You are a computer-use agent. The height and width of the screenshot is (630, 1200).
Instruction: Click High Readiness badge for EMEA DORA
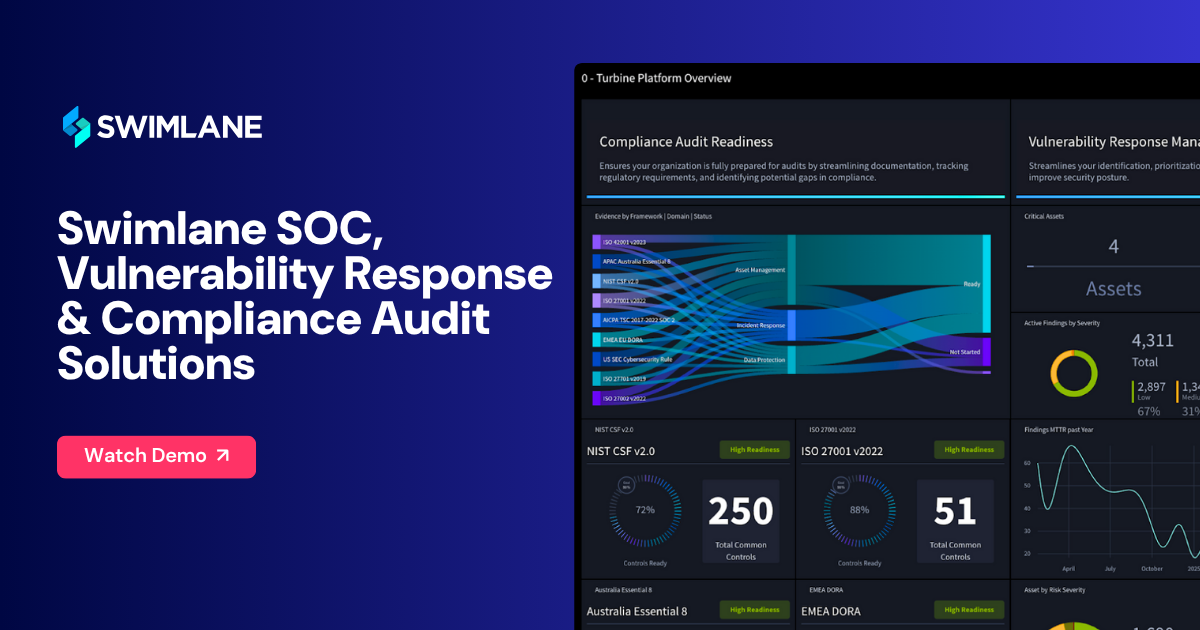point(969,610)
